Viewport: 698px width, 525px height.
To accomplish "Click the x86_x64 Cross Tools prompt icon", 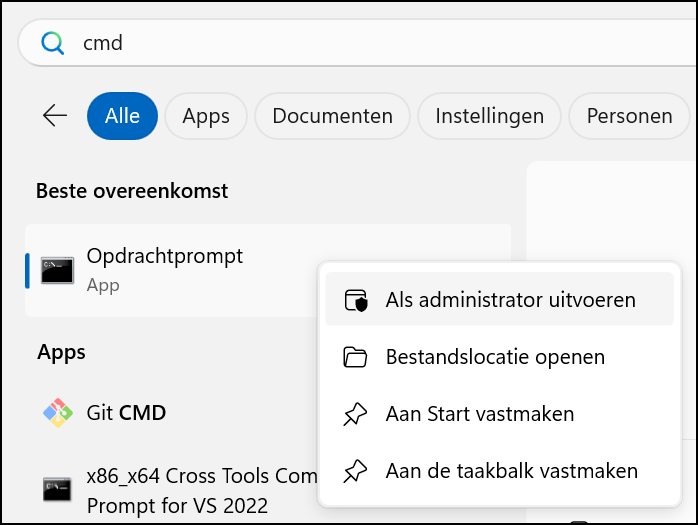I will 57,489.
